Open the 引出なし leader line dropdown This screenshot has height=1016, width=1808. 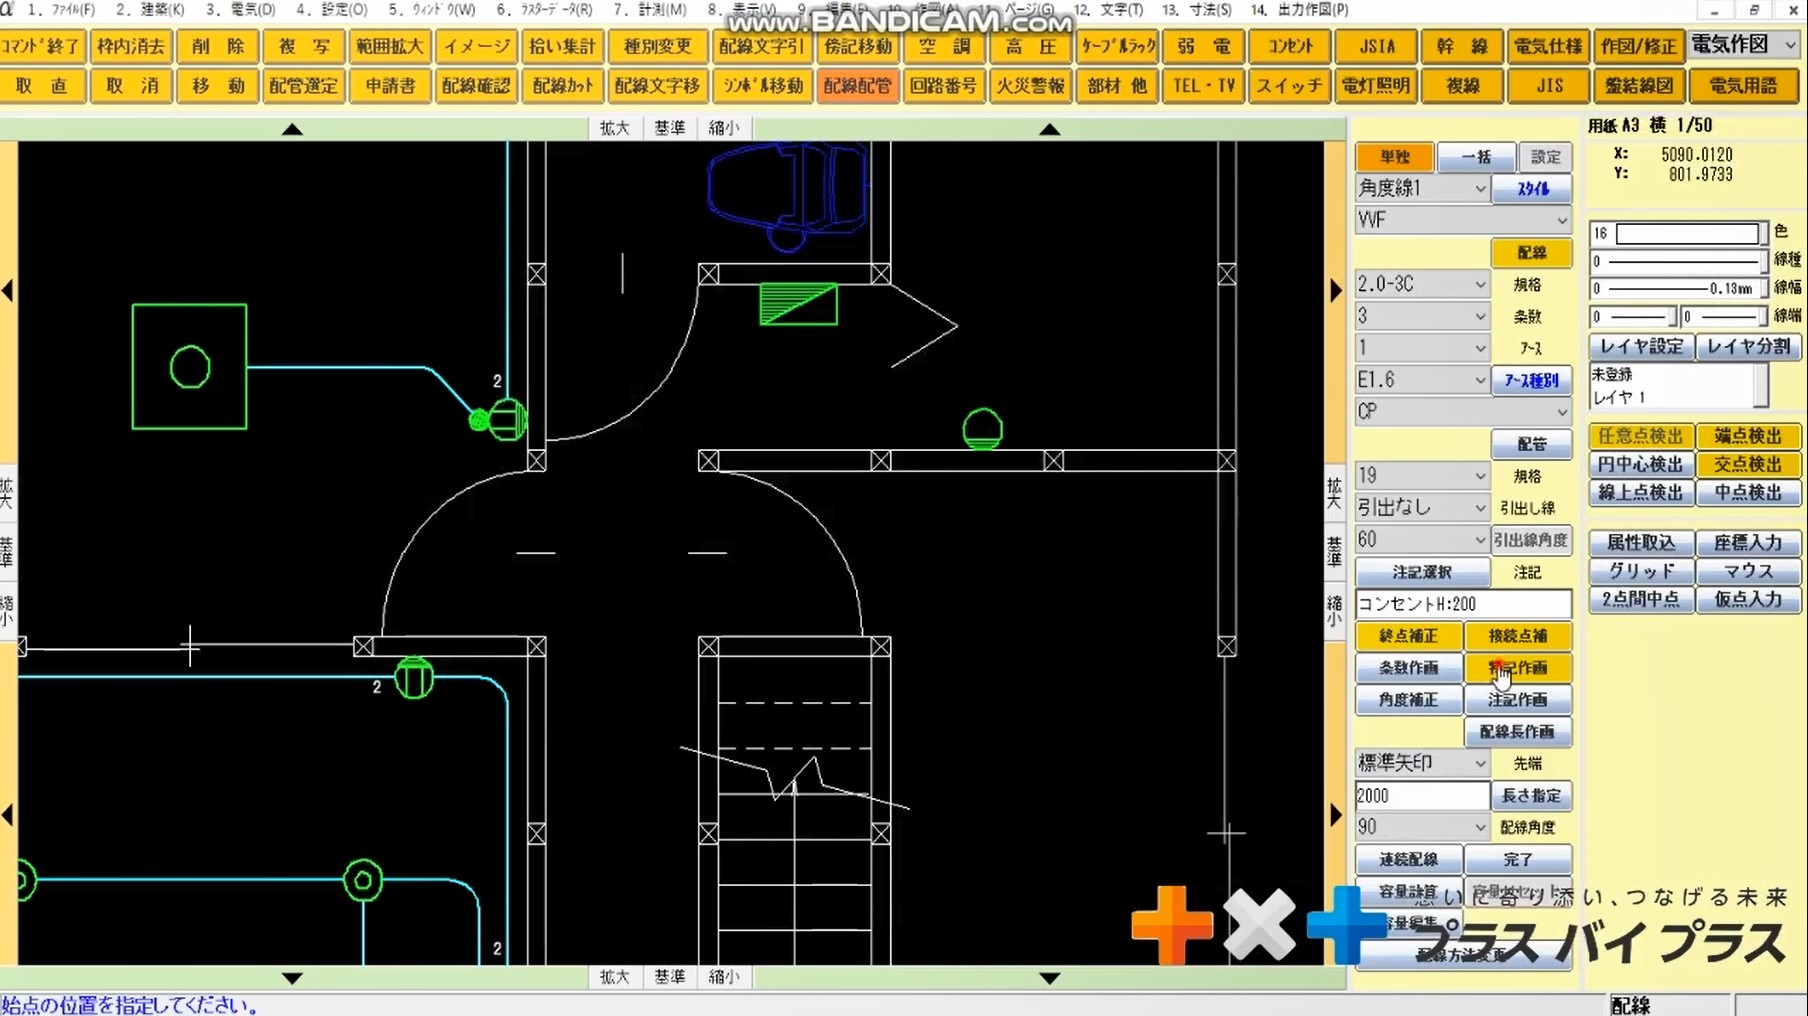[x=1422, y=508]
